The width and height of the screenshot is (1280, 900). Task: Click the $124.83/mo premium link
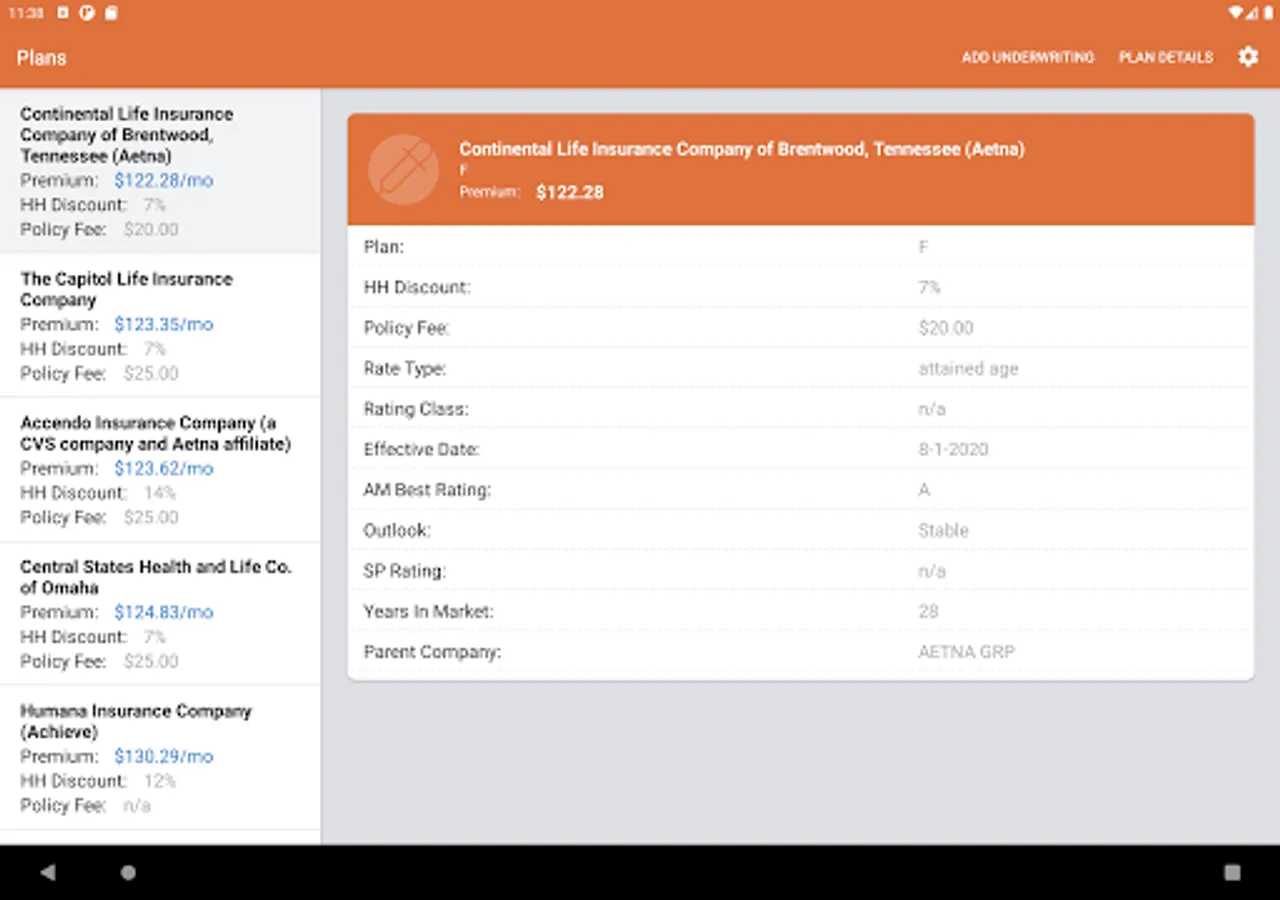[x=164, y=613]
